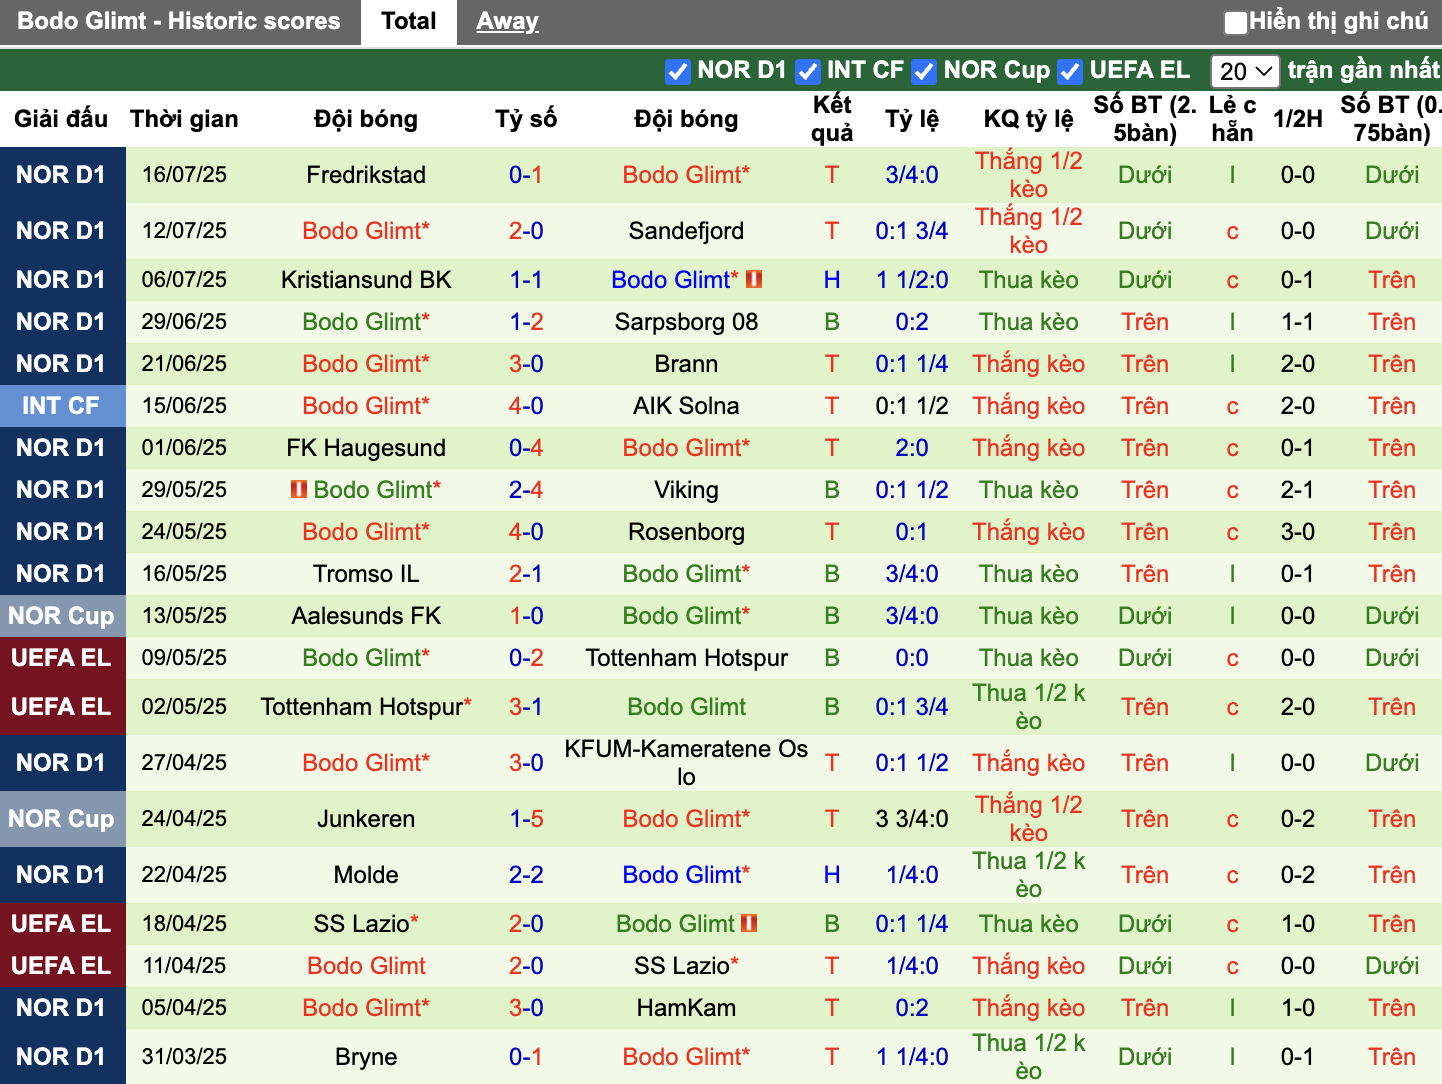The height and width of the screenshot is (1084, 1442).
Task: Click the red card icon beside Bodo Glimt vs SS Lazio 18/04/25
Action: click(749, 923)
